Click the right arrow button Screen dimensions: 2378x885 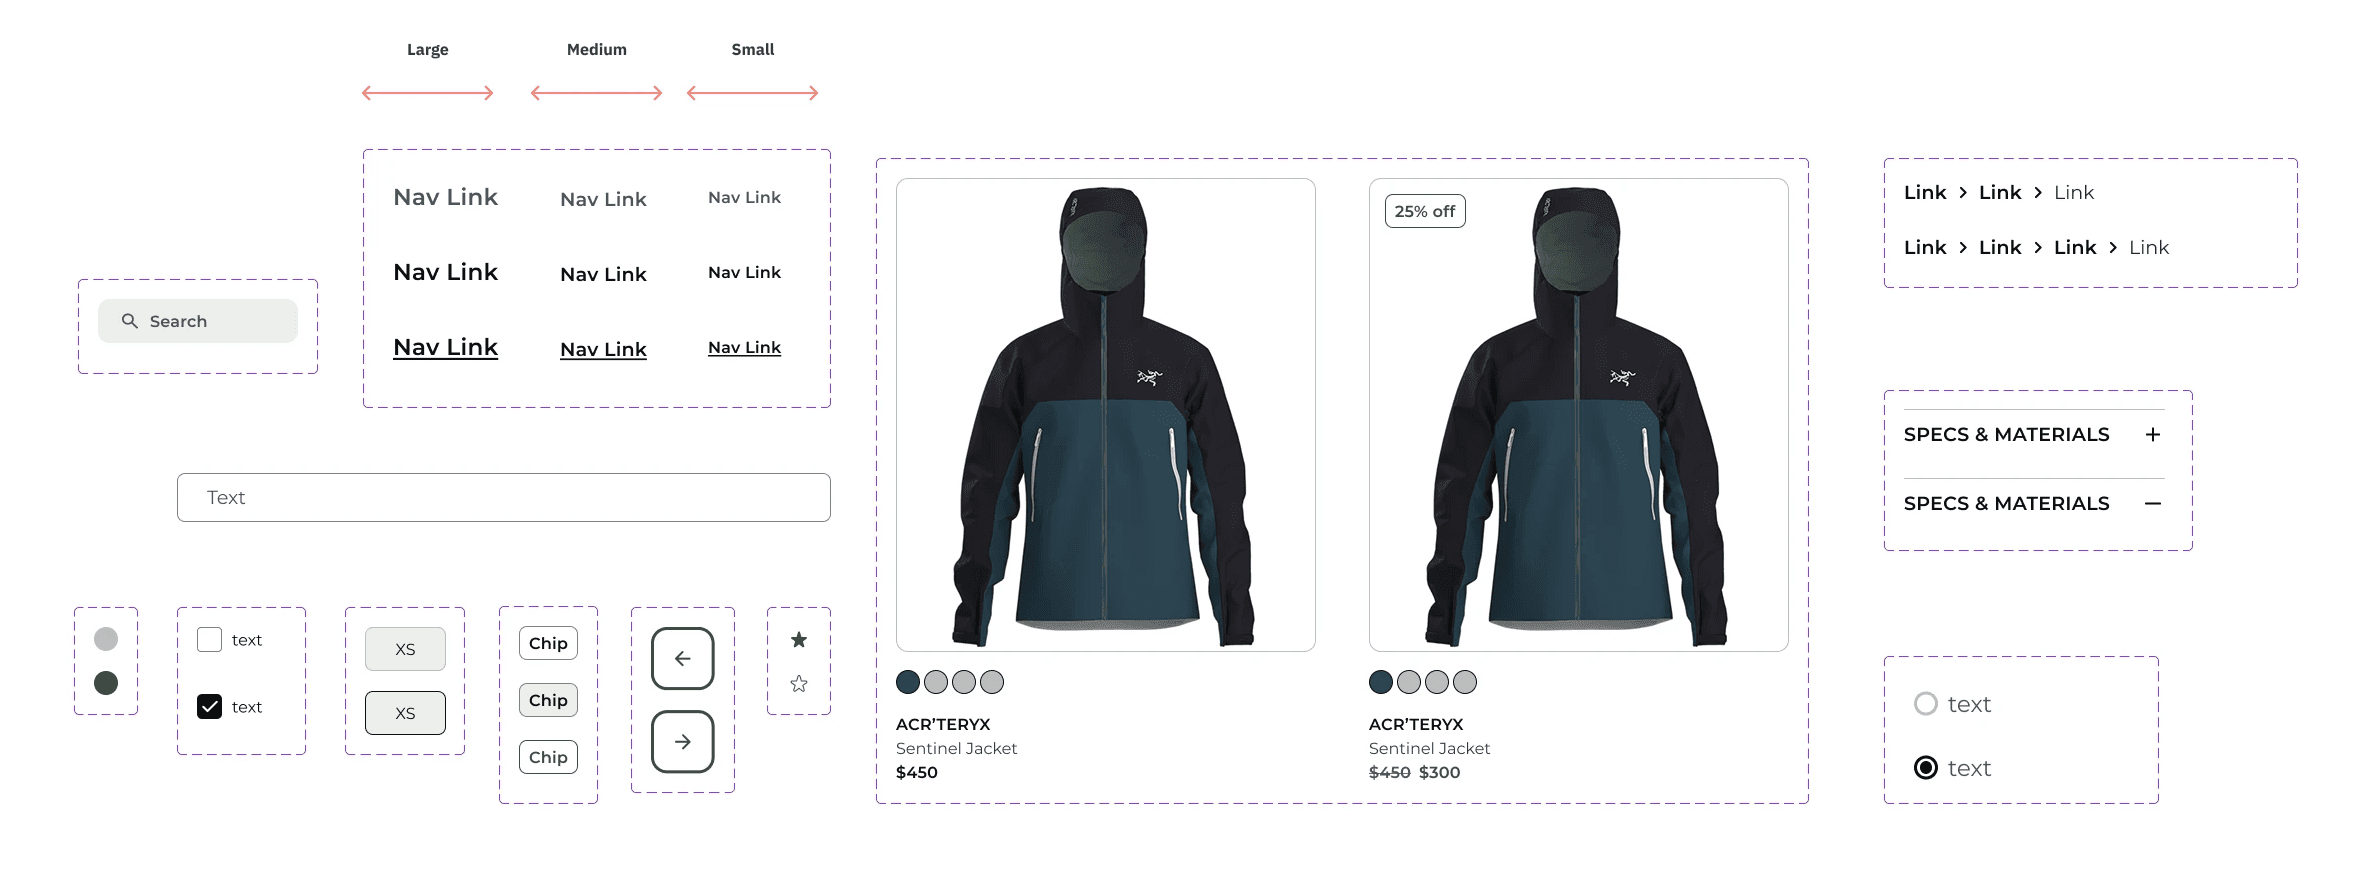[x=683, y=741]
